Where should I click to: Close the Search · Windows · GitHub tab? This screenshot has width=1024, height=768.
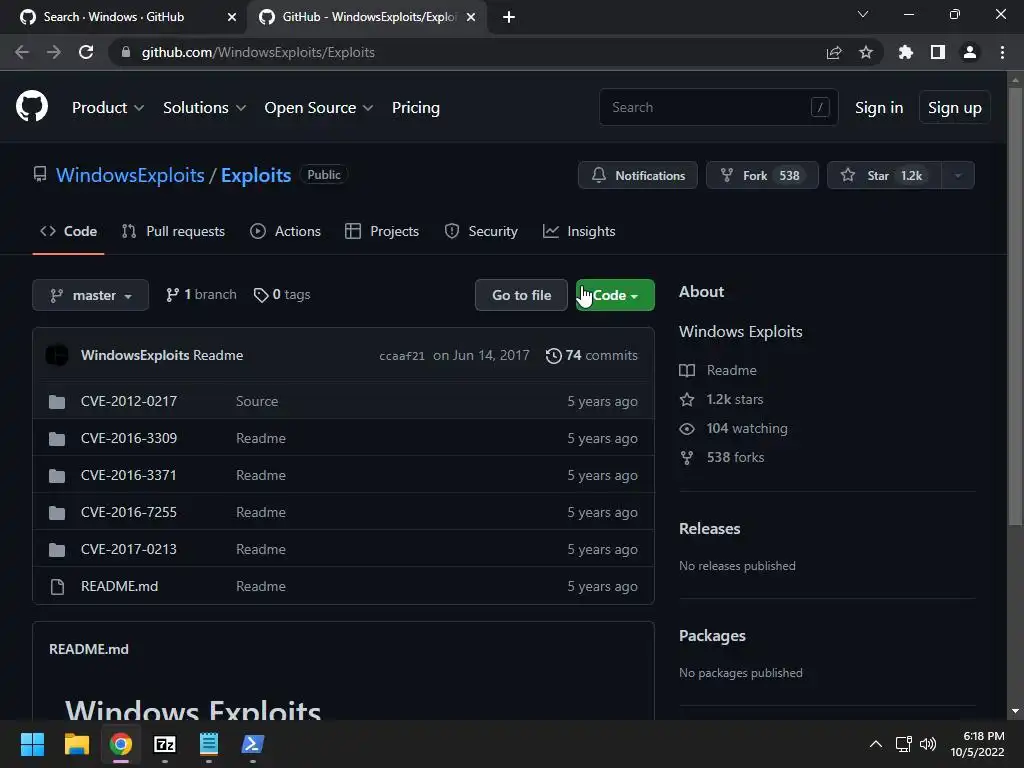tap(231, 17)
